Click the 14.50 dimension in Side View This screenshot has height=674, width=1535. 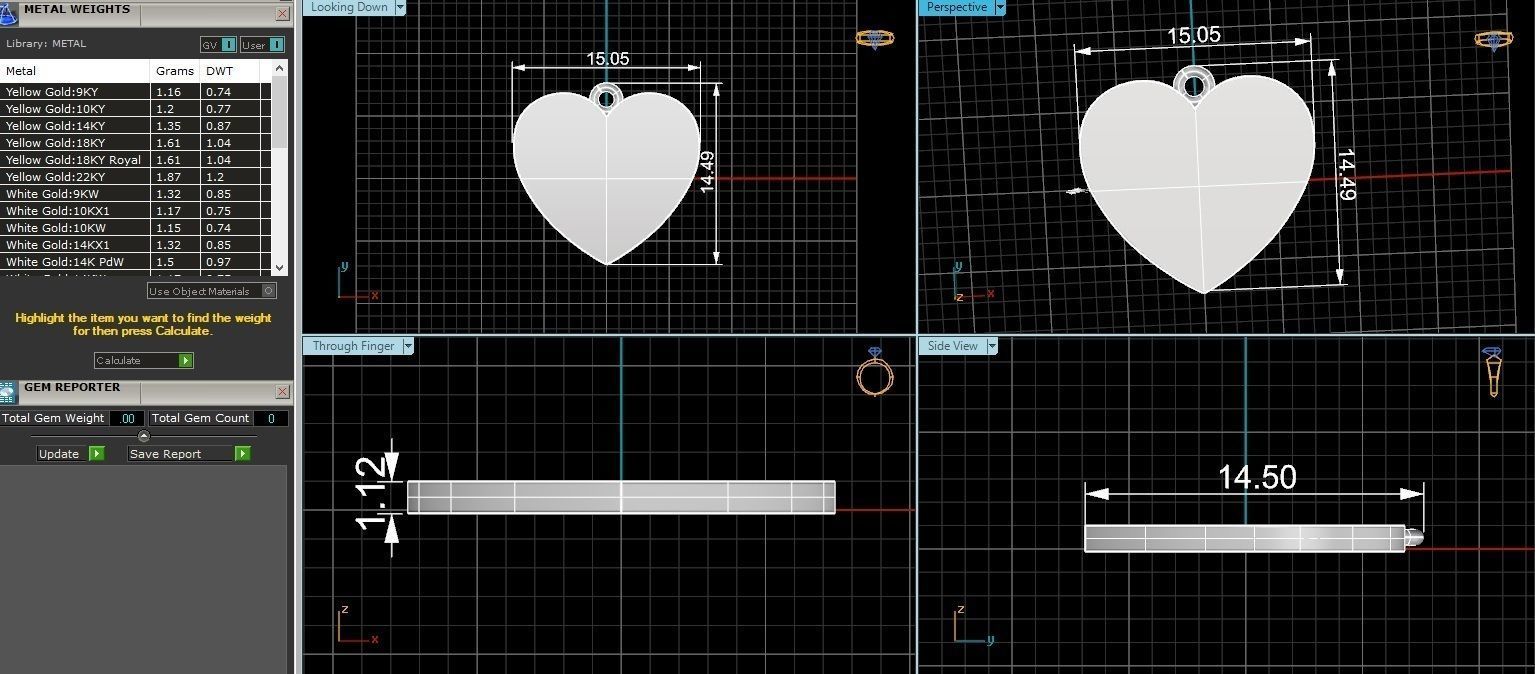pyautogui.click(x=1257, y=477)
